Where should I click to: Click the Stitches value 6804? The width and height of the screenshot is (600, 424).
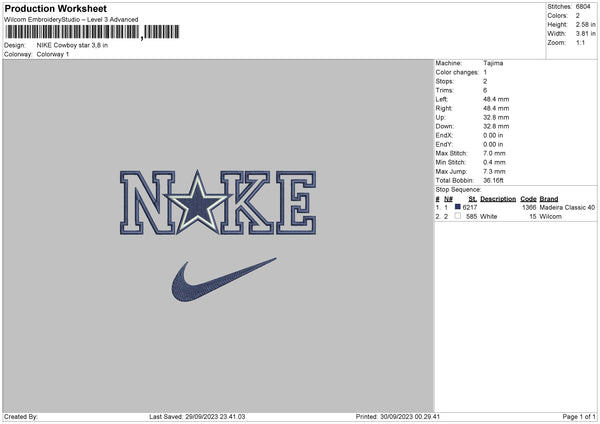[x=583, y=7]
